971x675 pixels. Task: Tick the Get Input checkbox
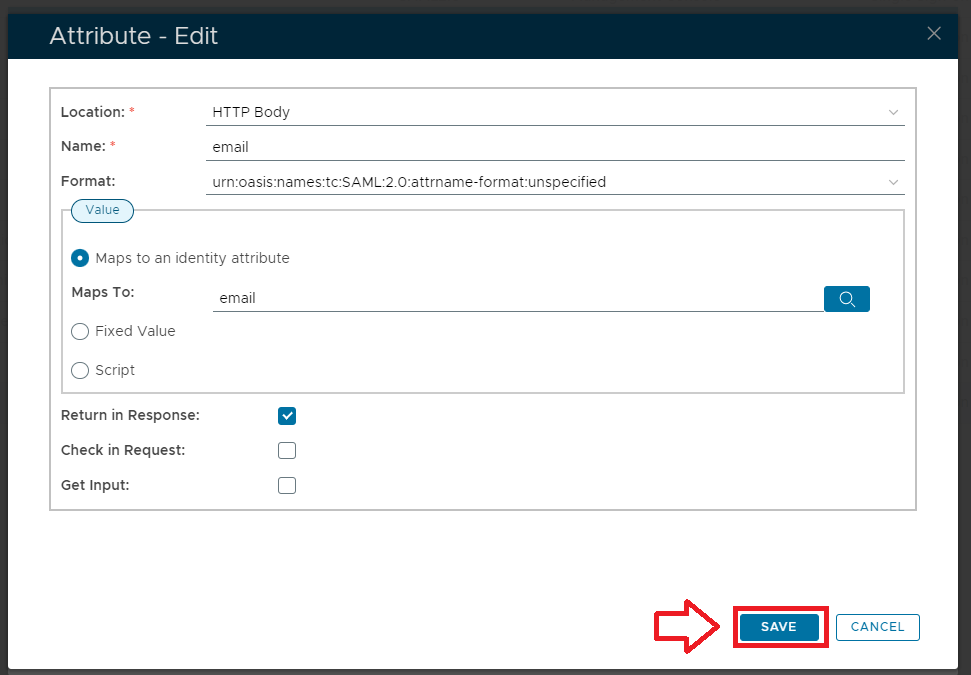point(287,486)
